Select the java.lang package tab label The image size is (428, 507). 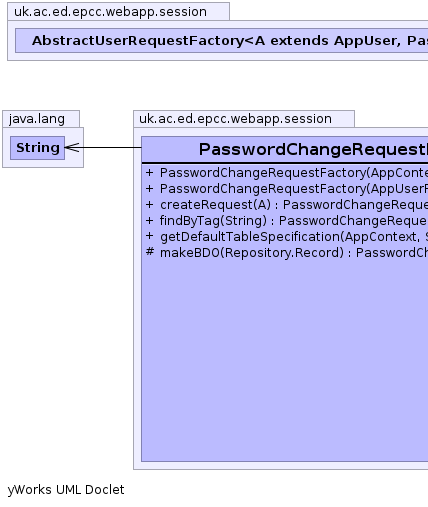pos(37,119)
